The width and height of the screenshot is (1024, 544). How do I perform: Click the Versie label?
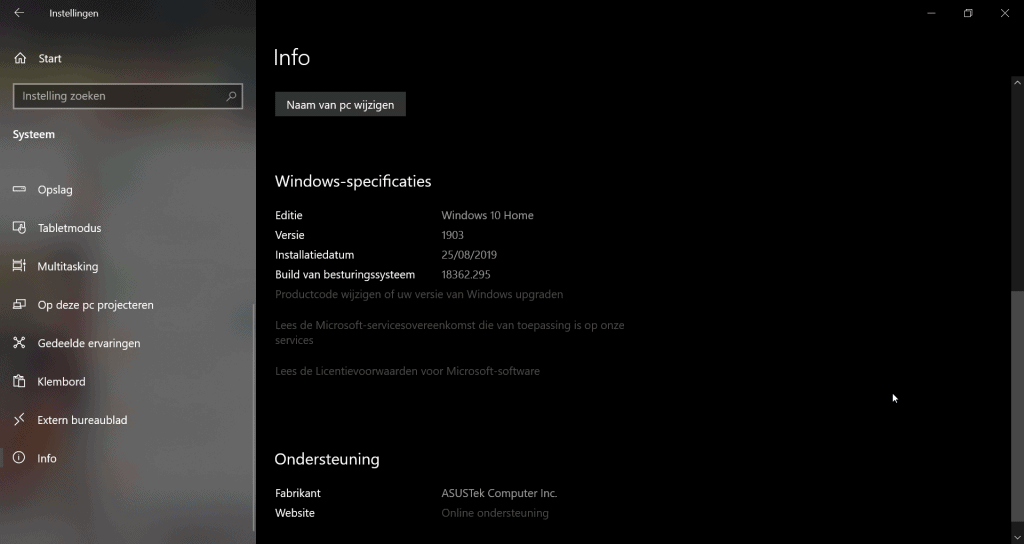[x=289, y=235]
